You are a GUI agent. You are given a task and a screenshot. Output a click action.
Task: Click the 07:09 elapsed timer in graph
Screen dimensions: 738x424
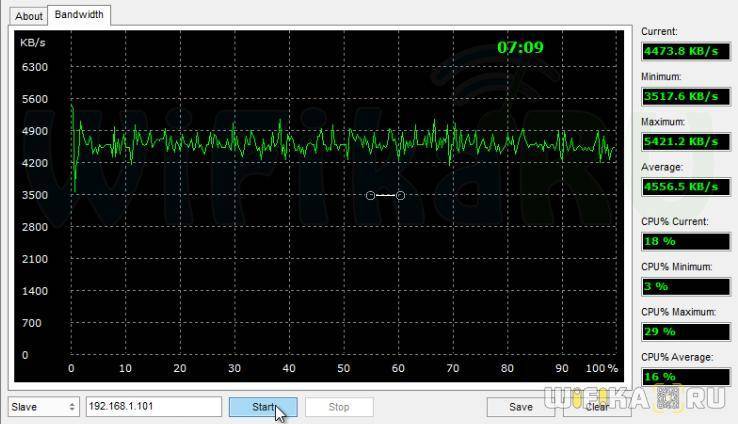(520, 47)
